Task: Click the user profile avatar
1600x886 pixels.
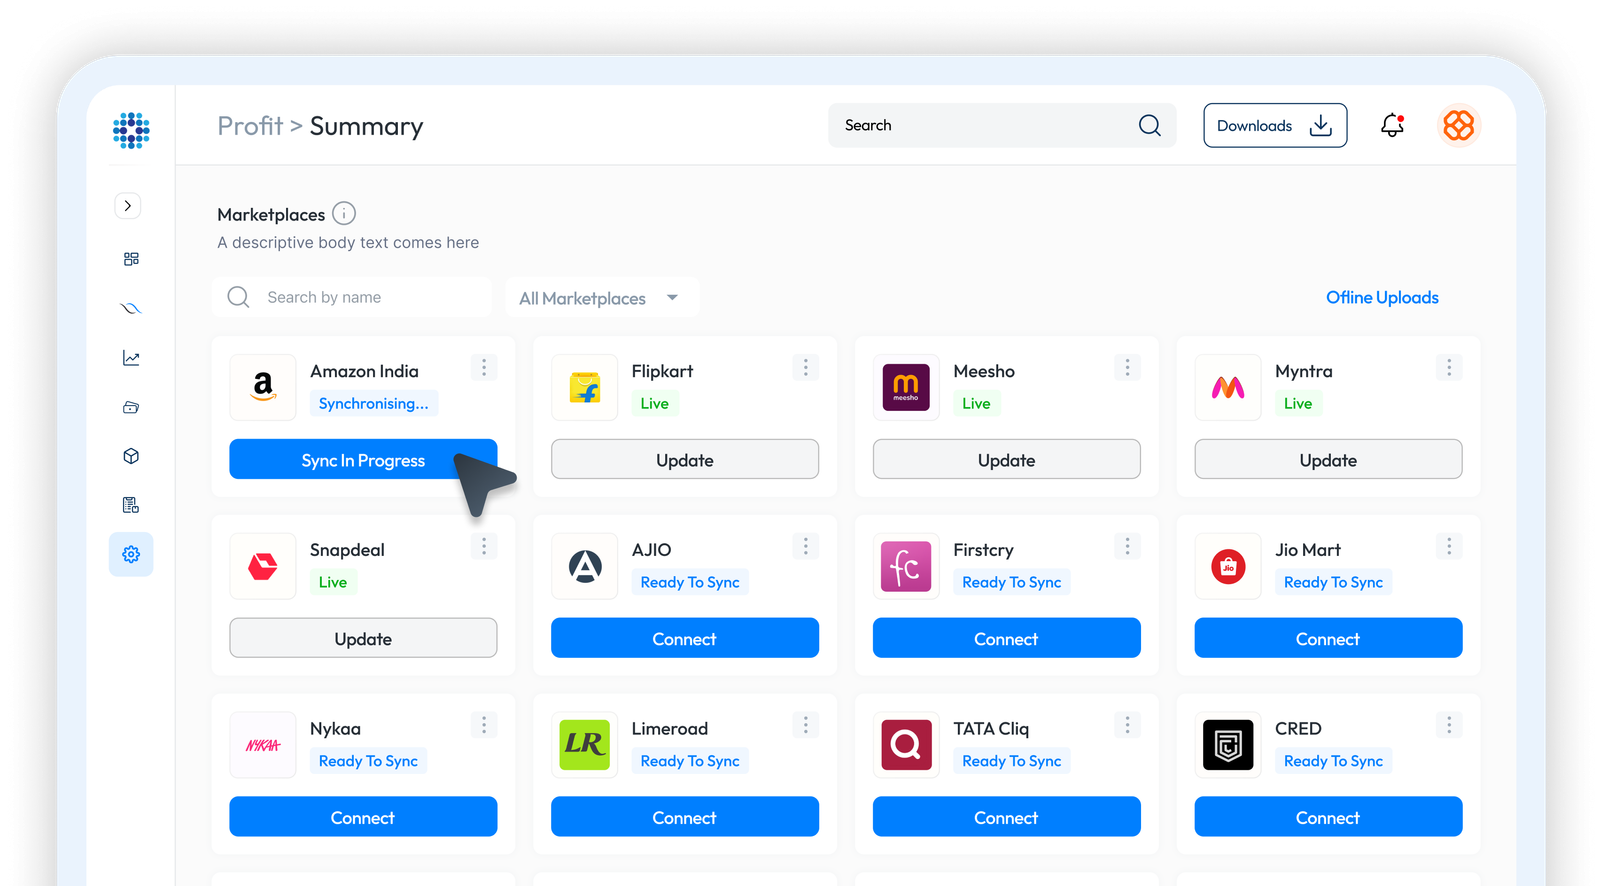Action: (1458, 125)
